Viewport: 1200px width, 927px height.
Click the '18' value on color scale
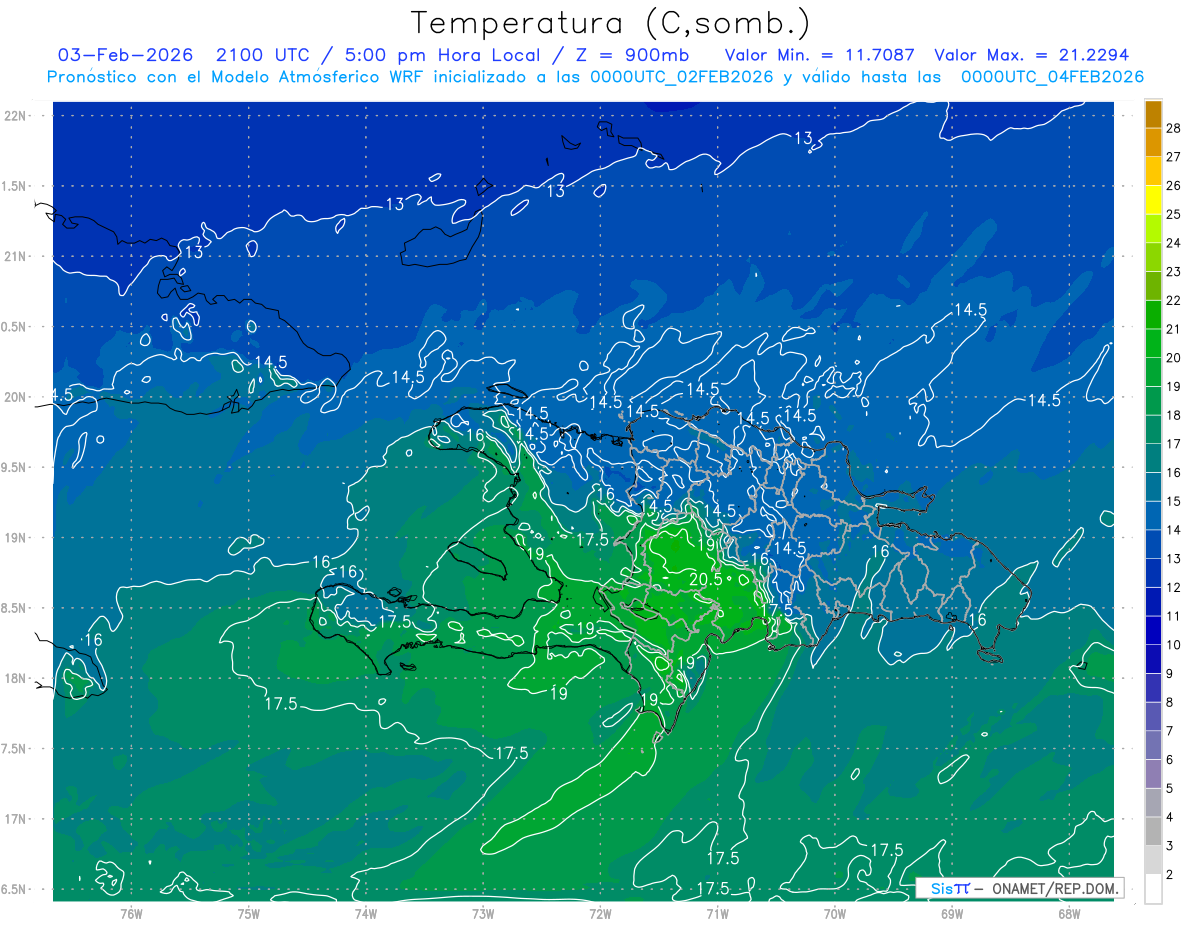(x=1173, y=415)
